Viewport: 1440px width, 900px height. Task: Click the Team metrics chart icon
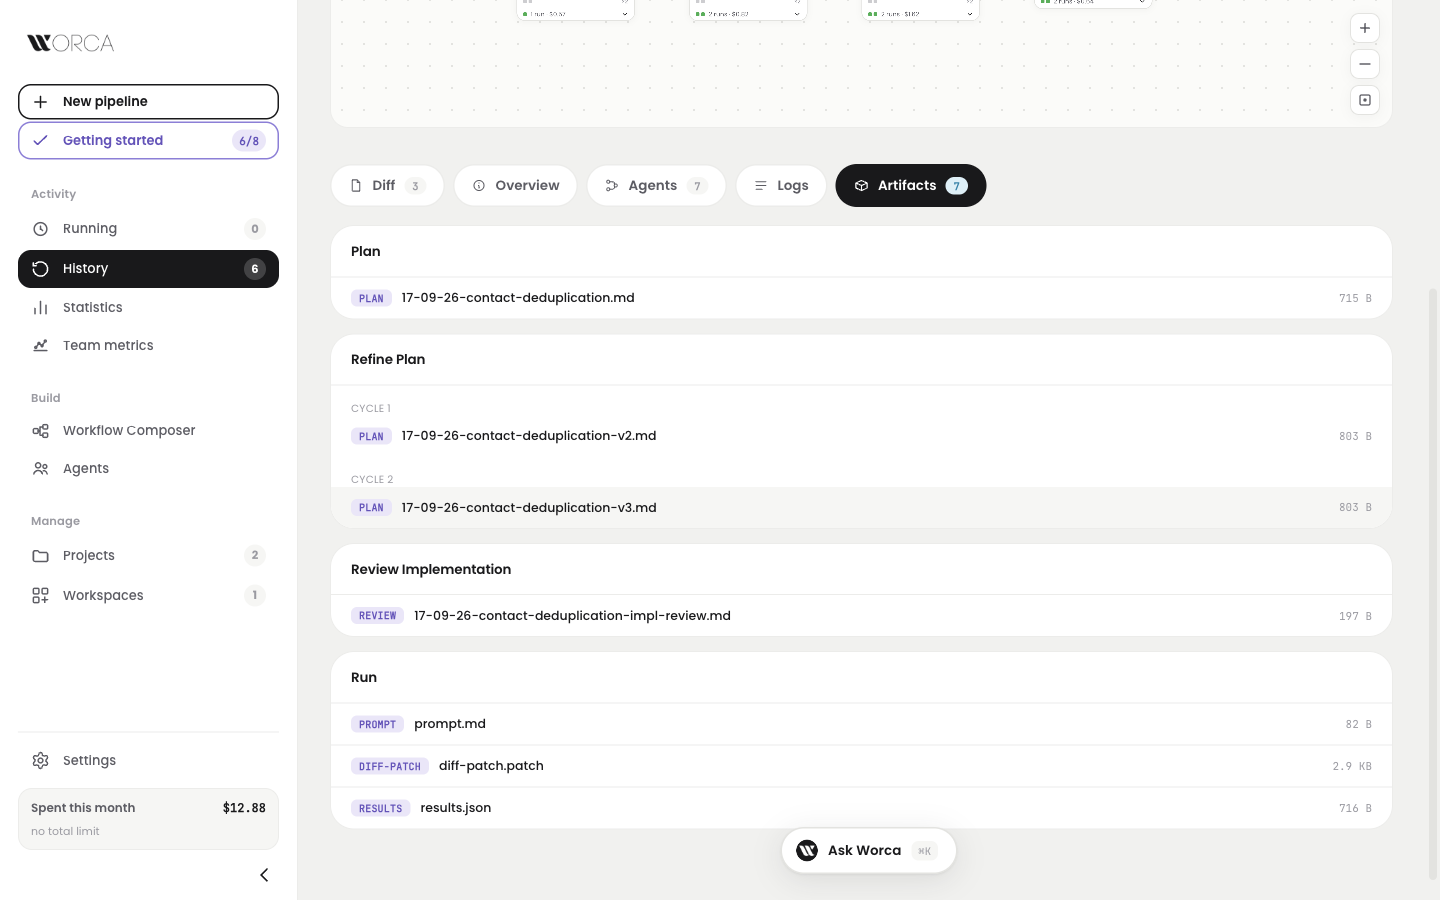coord(40,346)
